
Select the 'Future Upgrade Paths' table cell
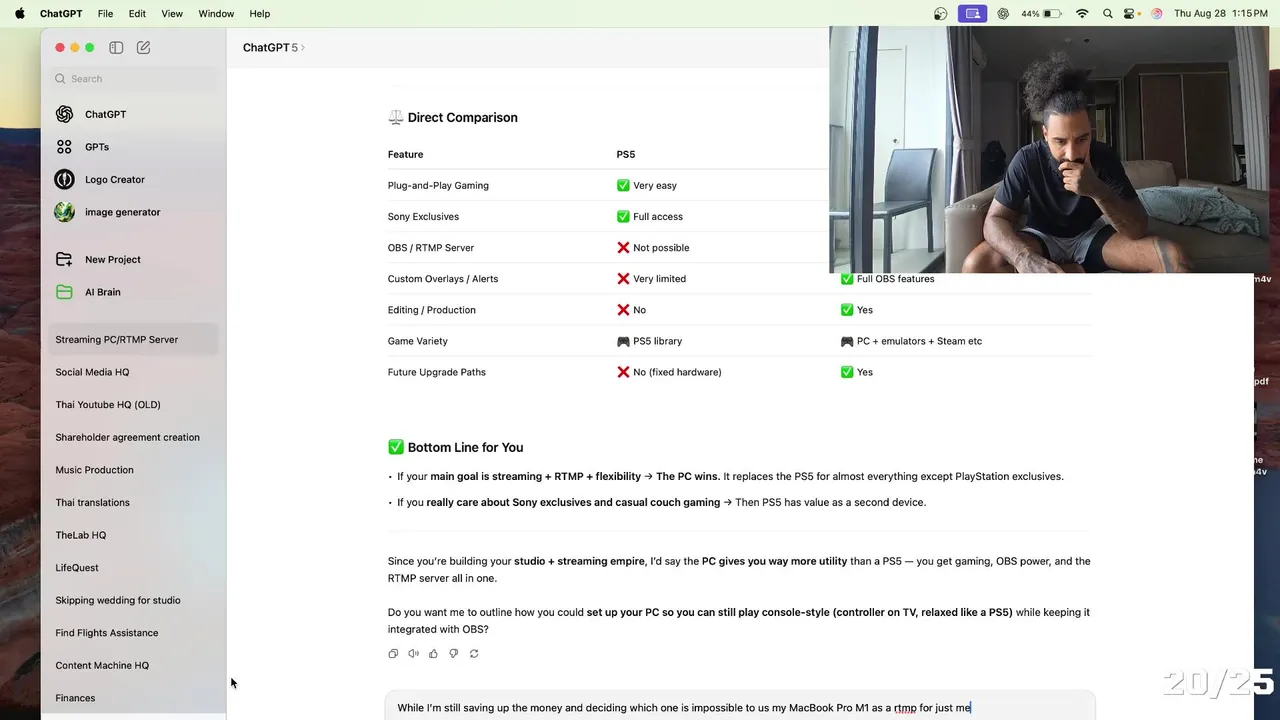437,372
